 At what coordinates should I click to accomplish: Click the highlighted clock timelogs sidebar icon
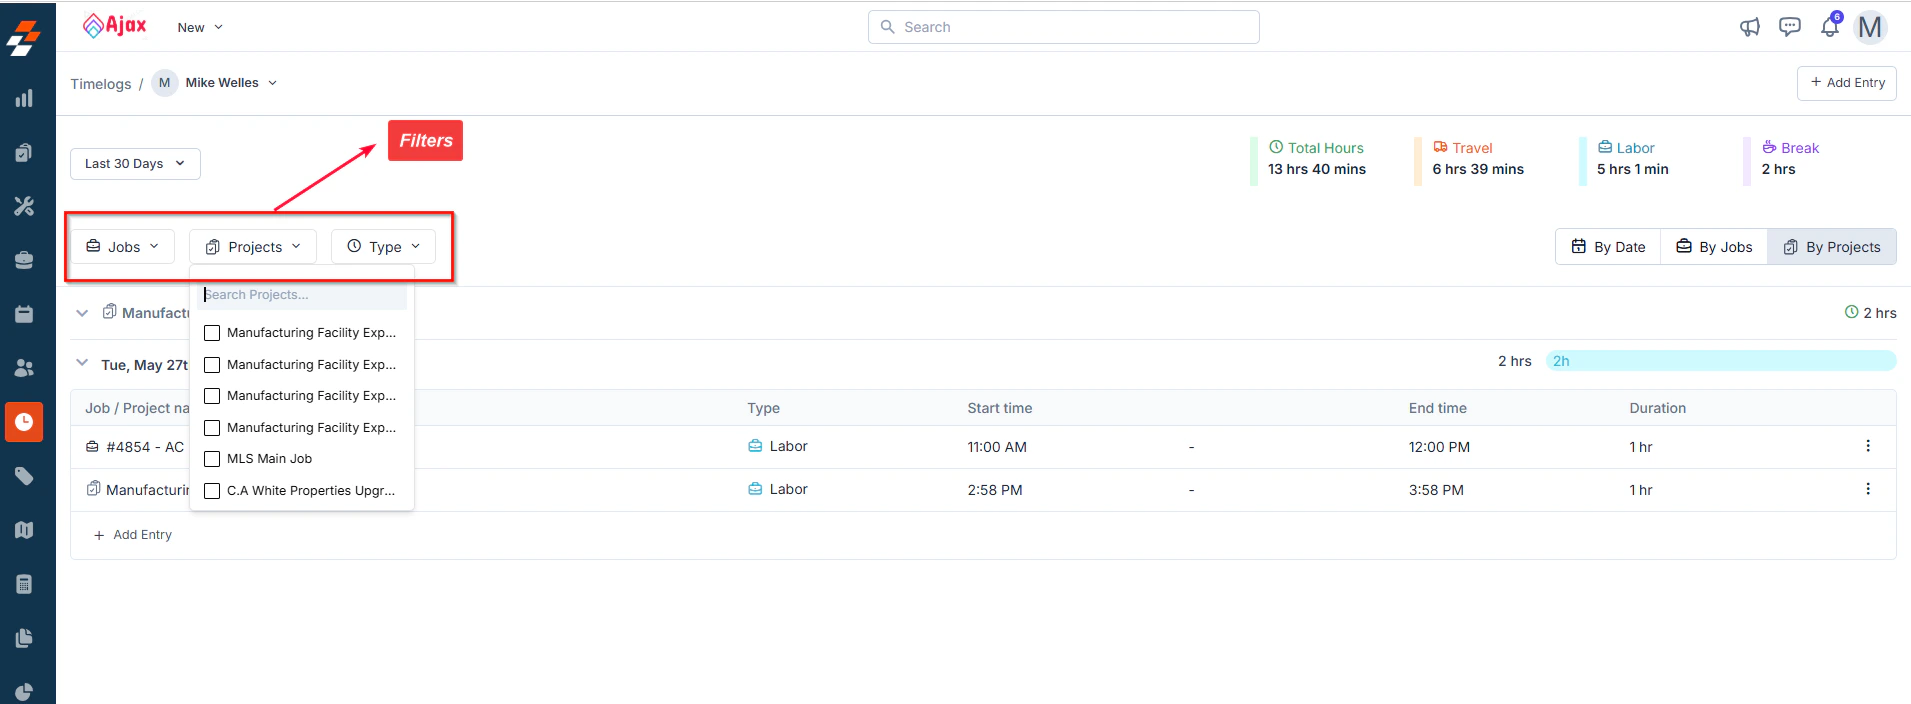[x=24, y=422]
